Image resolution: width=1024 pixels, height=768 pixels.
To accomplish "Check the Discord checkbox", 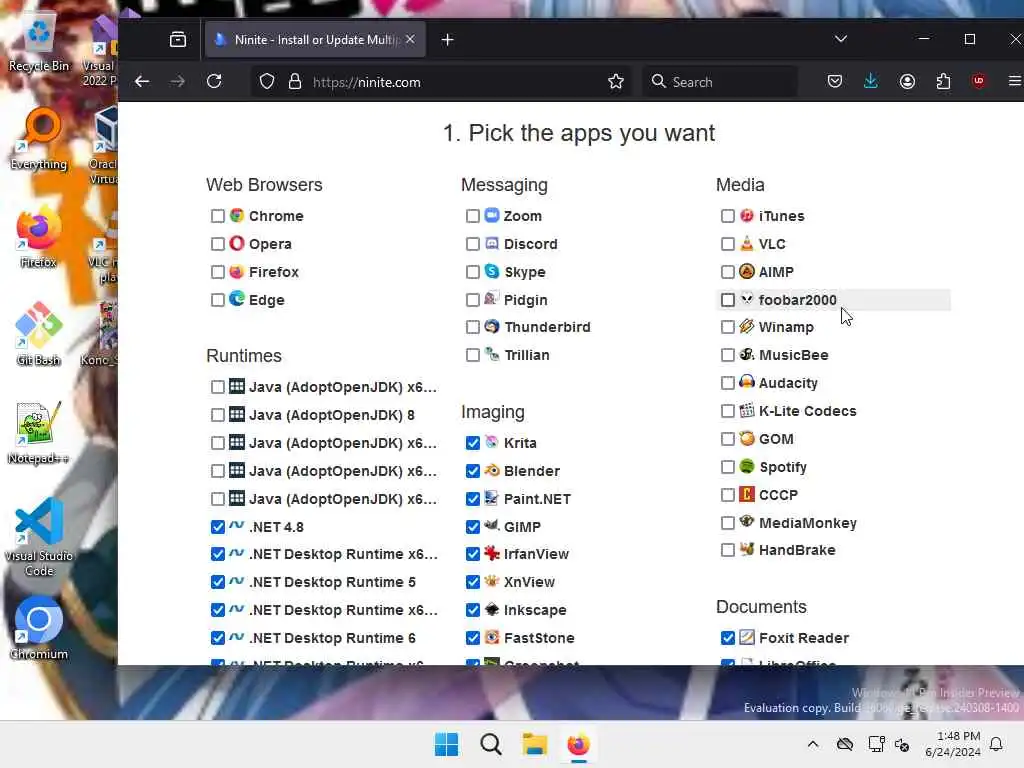I will [472, 244].
